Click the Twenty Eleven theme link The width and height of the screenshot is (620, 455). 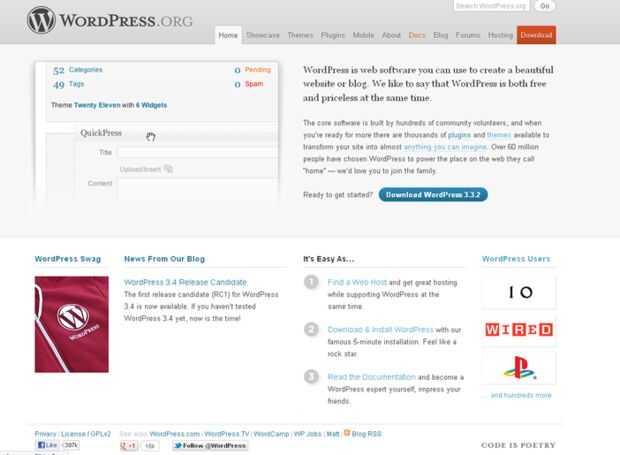point(97,105)
